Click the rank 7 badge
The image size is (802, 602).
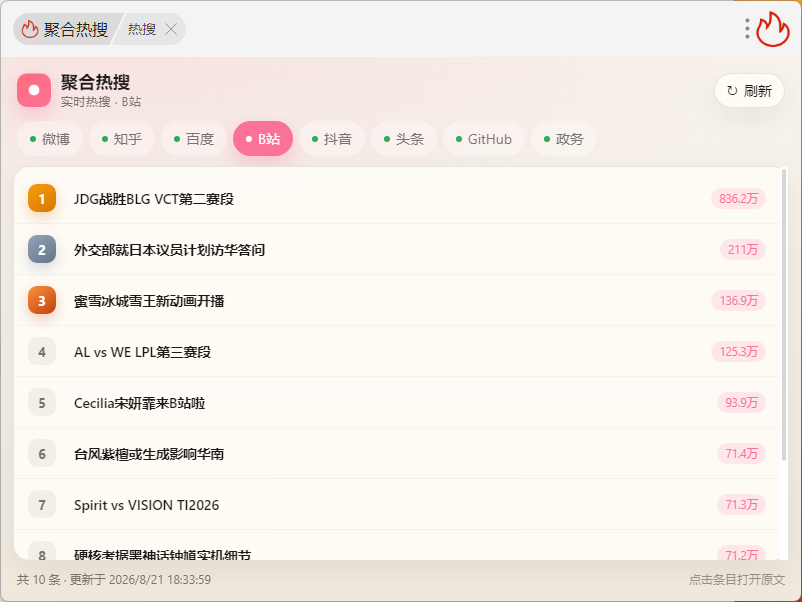pyautogui.click(x=42, y=505)
